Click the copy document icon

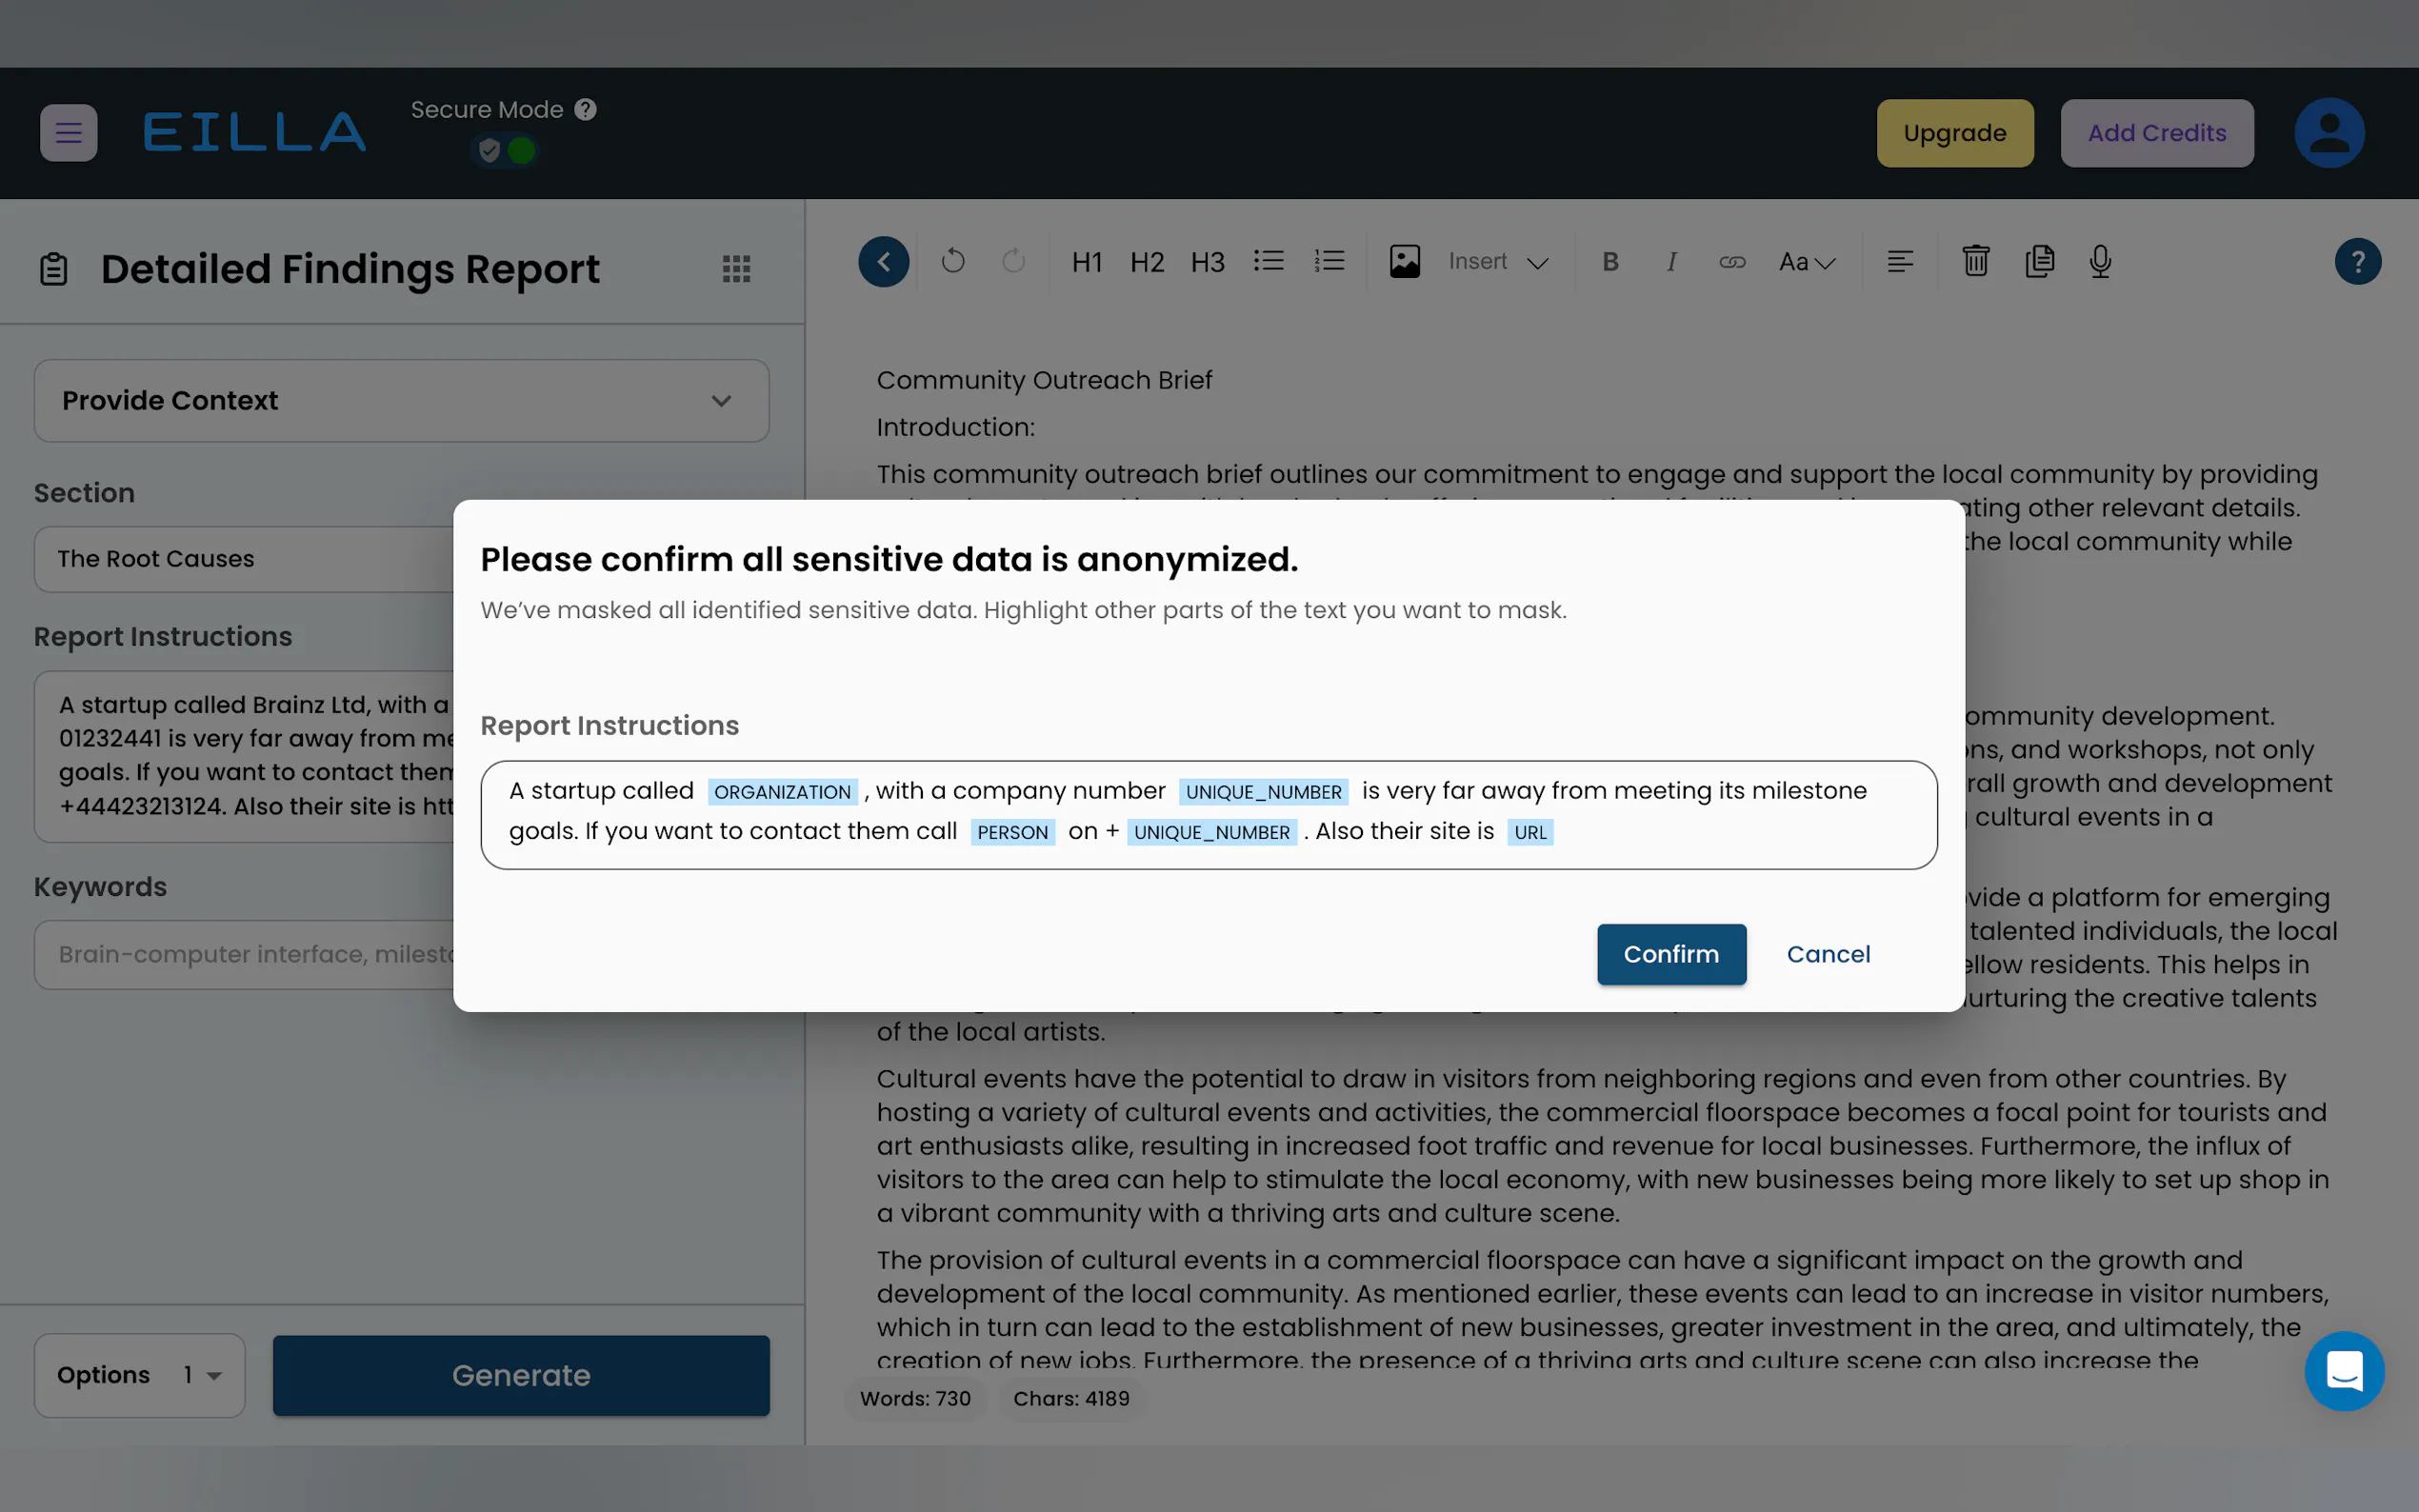[2039, 262]
